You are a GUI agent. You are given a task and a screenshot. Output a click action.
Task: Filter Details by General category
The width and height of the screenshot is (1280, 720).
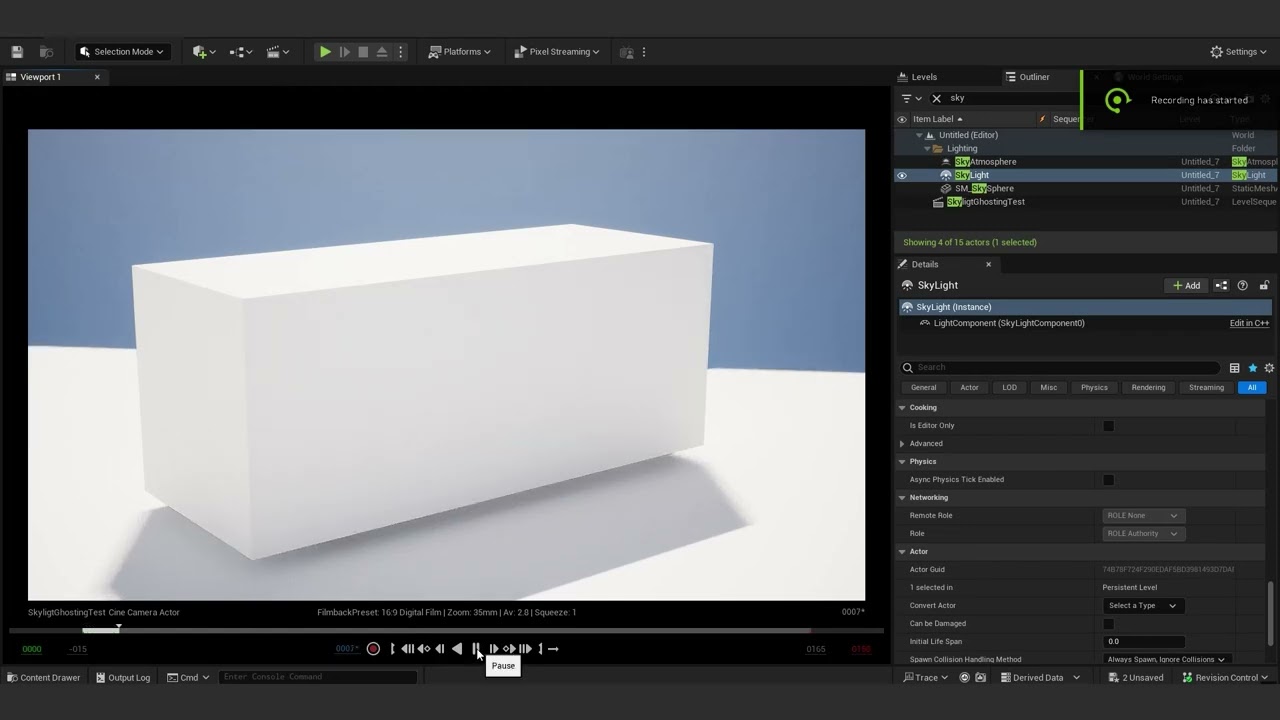pos(924,388)
